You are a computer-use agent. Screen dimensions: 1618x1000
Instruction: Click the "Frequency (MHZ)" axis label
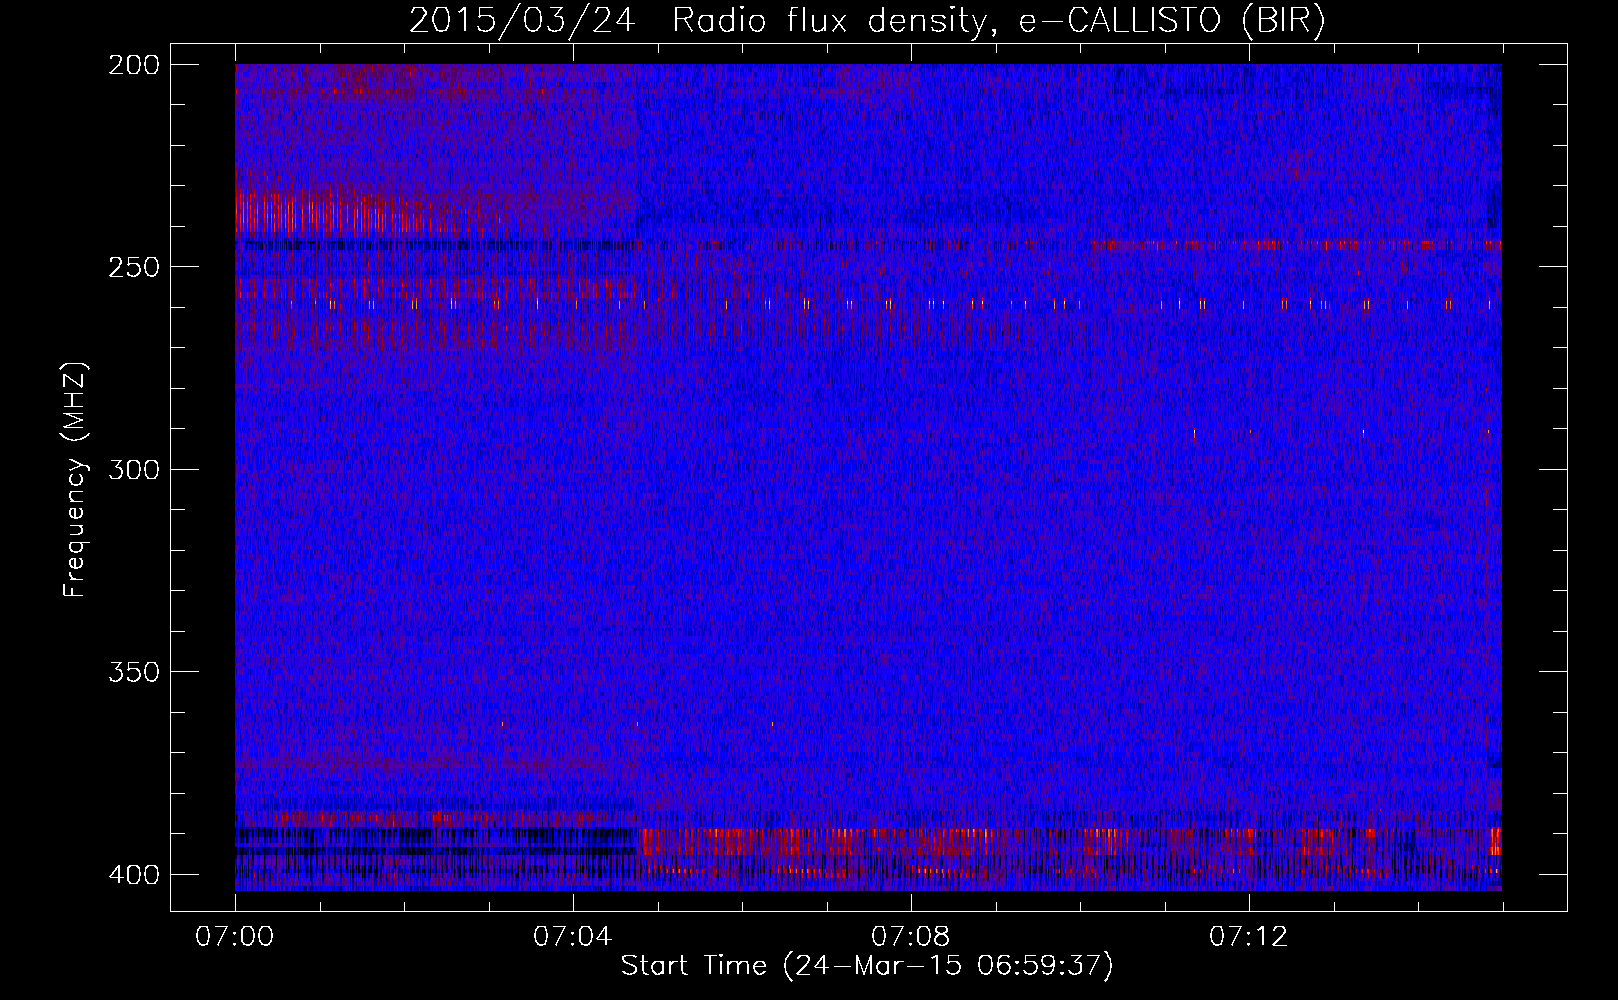coord(75,479)
